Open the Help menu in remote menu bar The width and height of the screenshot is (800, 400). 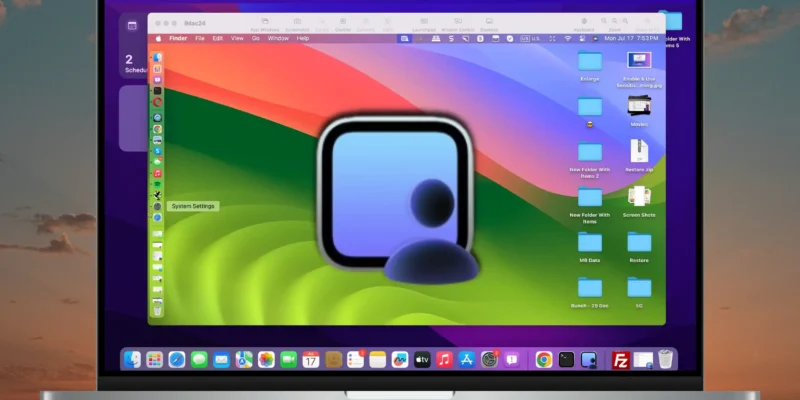click(x=303, y=38)
